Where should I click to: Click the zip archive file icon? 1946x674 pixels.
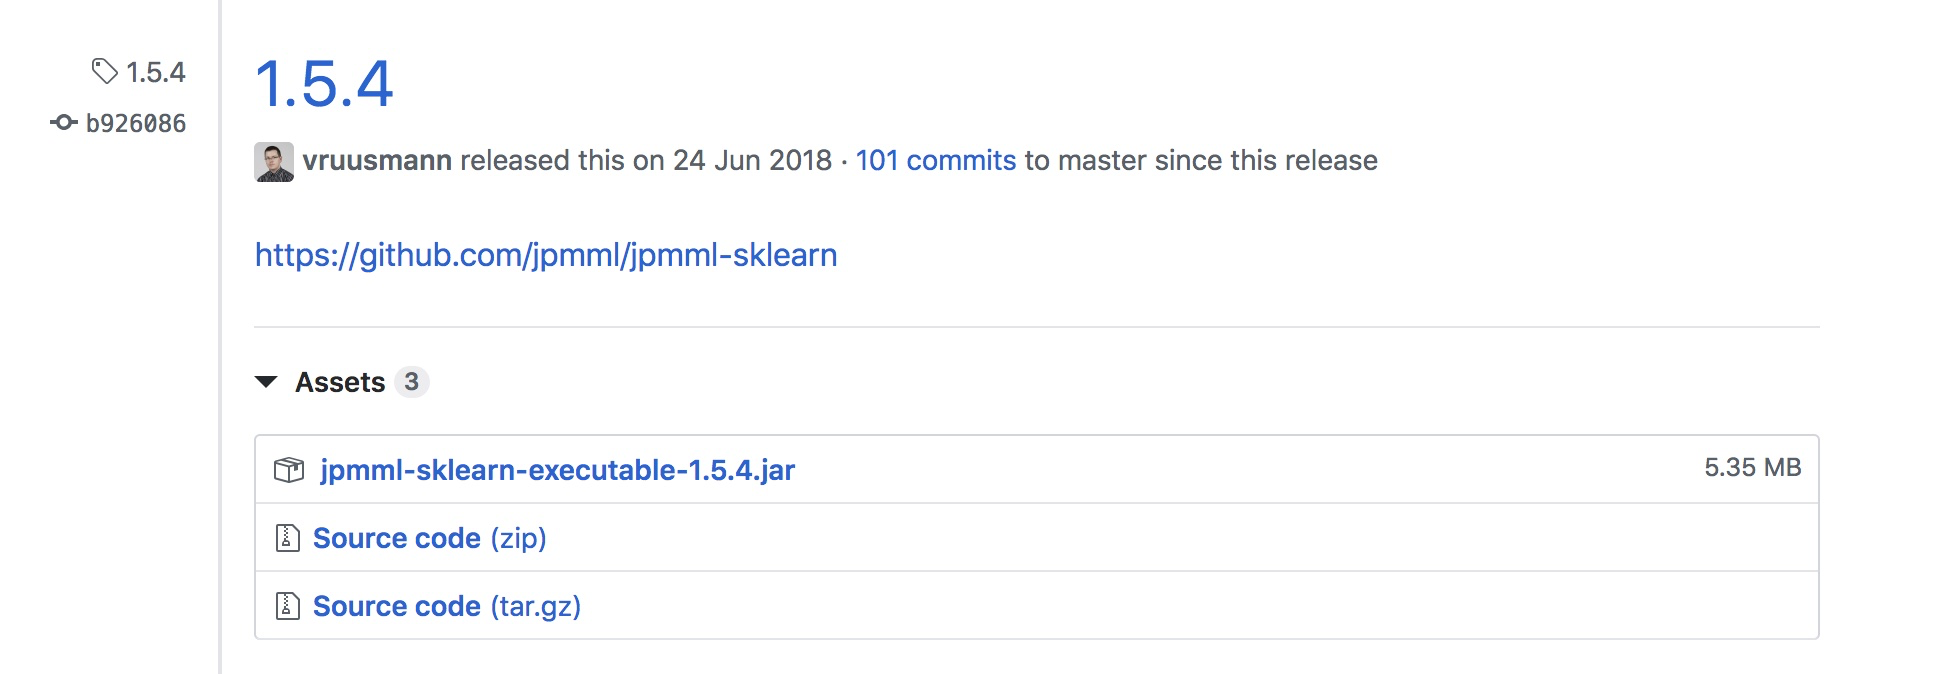(288, 538)
